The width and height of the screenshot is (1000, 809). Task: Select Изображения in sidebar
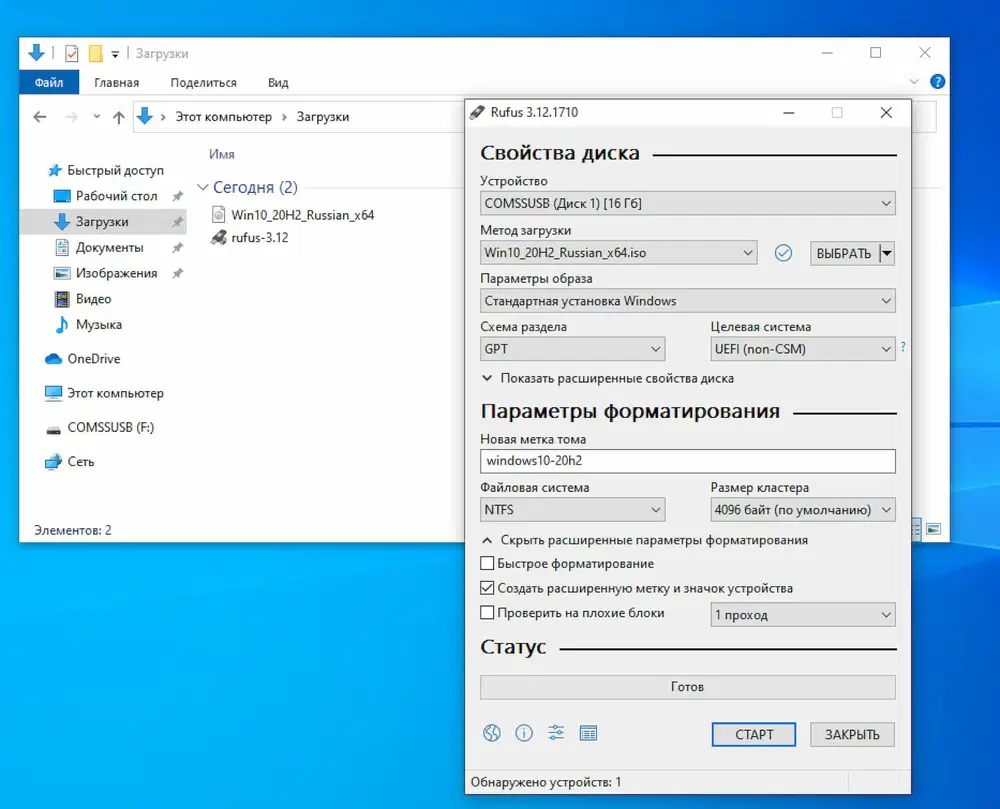pos(116,273)
